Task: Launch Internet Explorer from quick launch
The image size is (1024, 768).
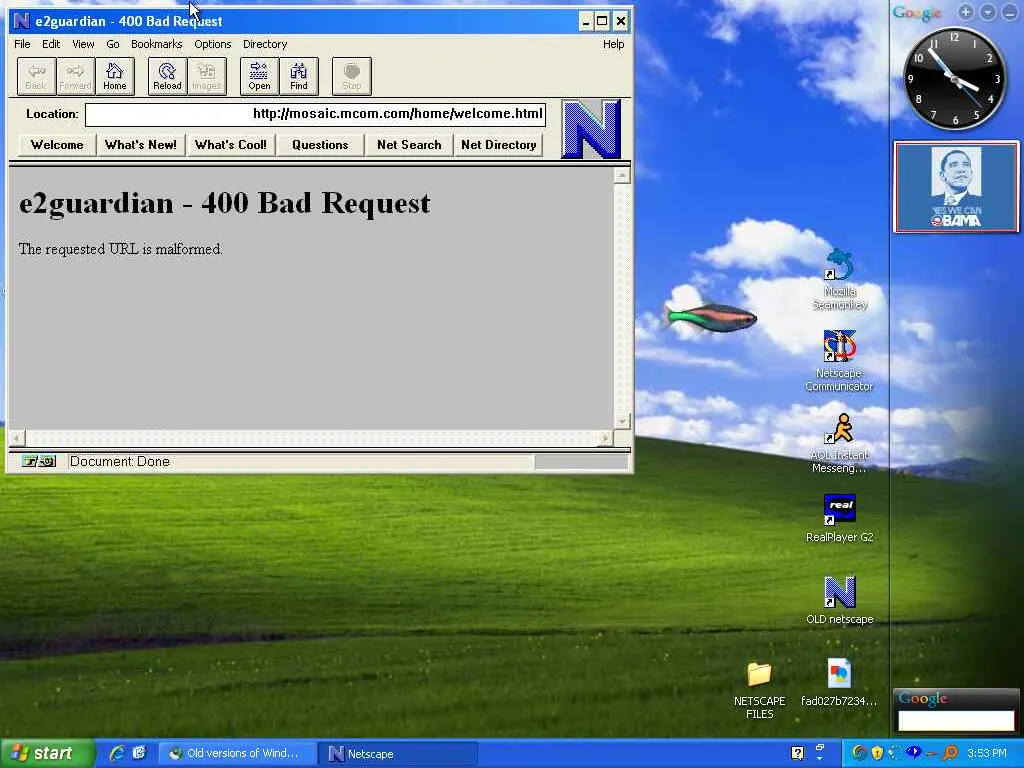Action: (117, 753)
